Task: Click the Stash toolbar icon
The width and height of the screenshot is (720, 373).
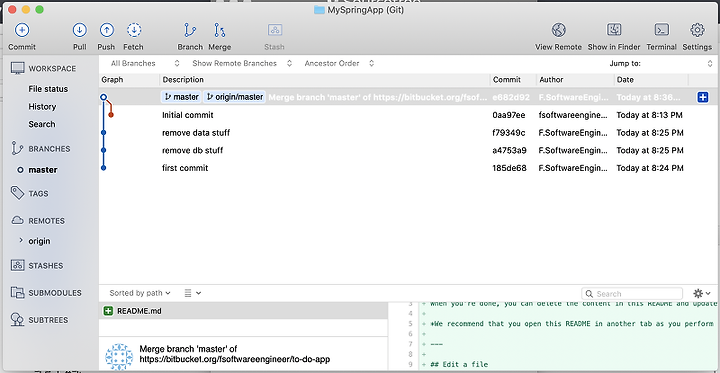Action: (275, 30)
